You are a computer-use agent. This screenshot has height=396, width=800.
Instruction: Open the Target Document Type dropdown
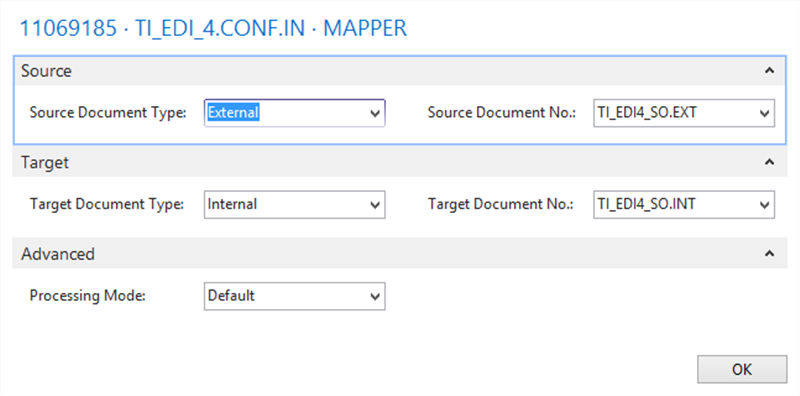(376, 205)
